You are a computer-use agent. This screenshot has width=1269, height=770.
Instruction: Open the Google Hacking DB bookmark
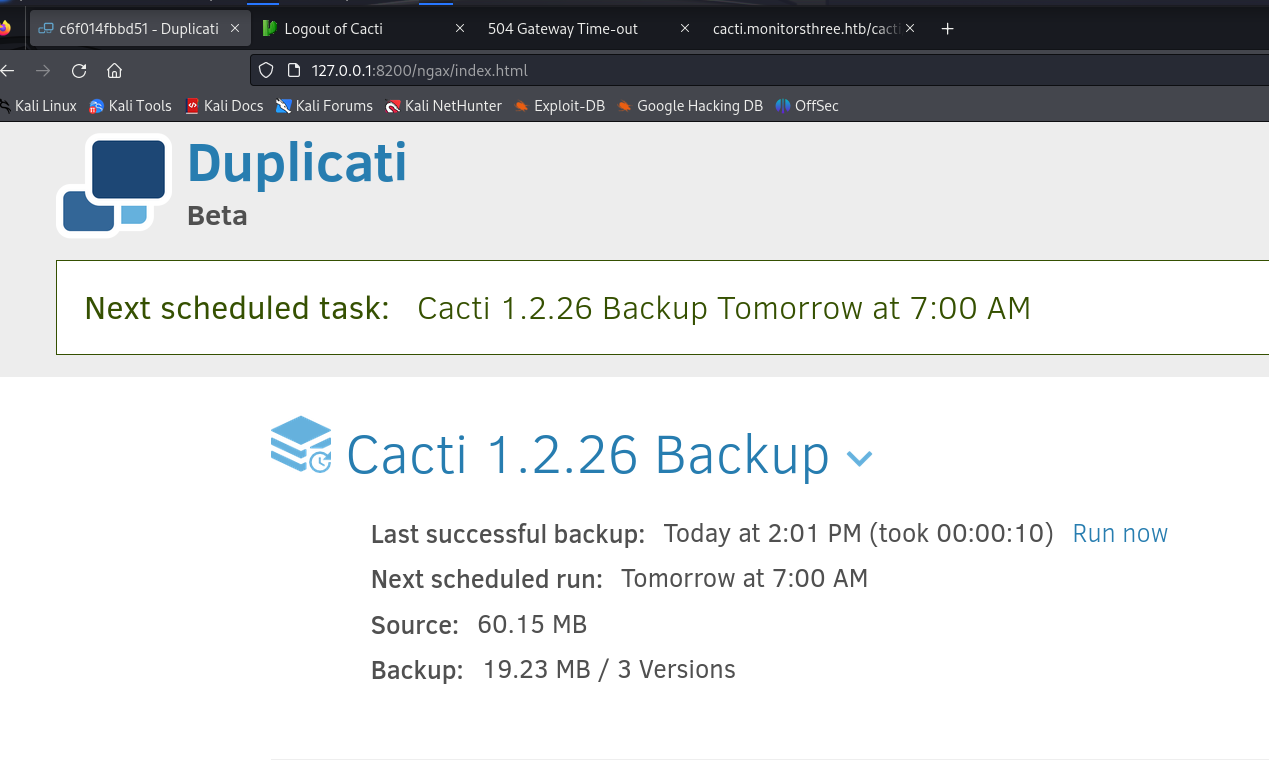click(690, 106)
